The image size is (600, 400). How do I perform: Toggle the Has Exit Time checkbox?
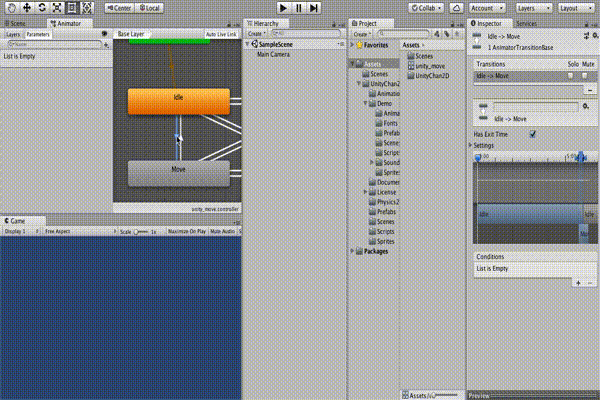(x=532, y=134)
